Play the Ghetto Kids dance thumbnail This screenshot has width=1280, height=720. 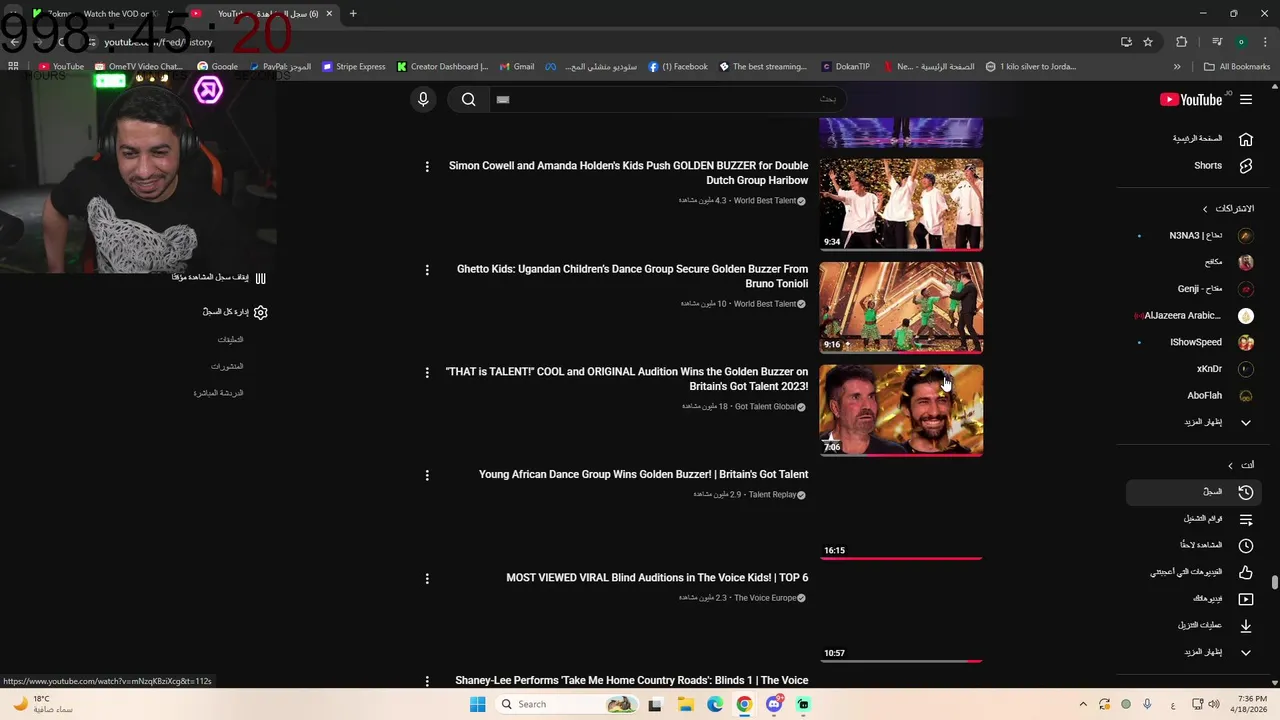click(901, 307)
